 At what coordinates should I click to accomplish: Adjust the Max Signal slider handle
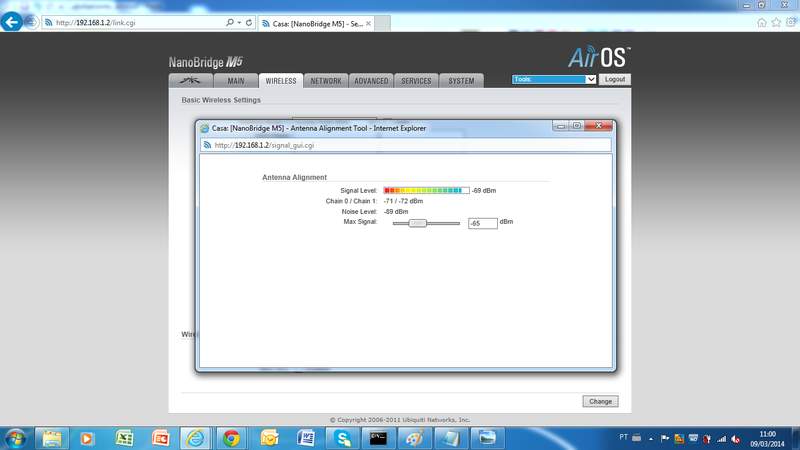(417, 223)
